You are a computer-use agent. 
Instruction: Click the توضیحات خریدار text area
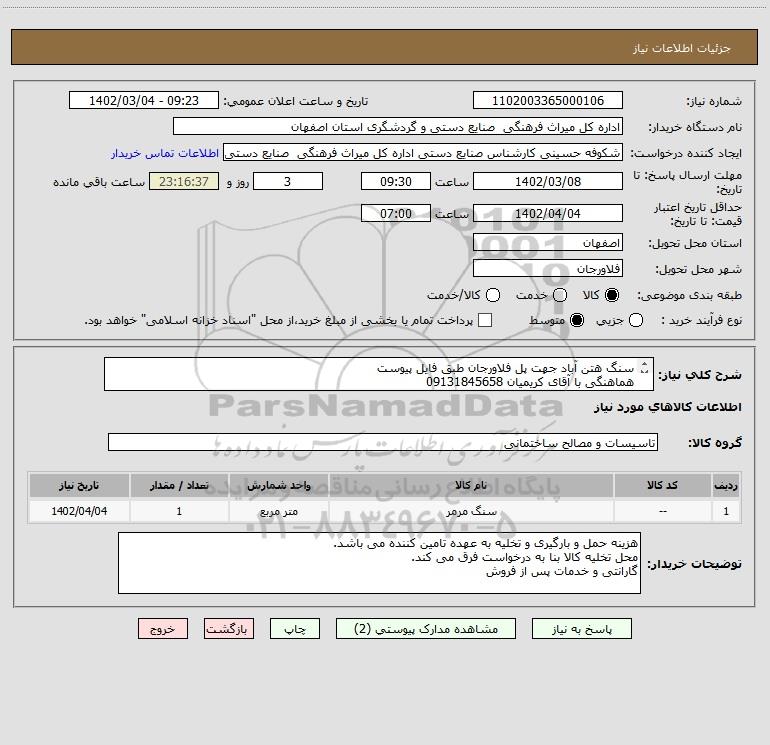(379, 563)
